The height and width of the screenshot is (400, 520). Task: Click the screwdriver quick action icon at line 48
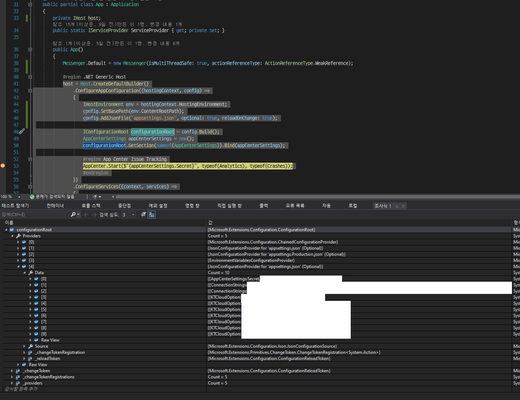pos(22,132)
